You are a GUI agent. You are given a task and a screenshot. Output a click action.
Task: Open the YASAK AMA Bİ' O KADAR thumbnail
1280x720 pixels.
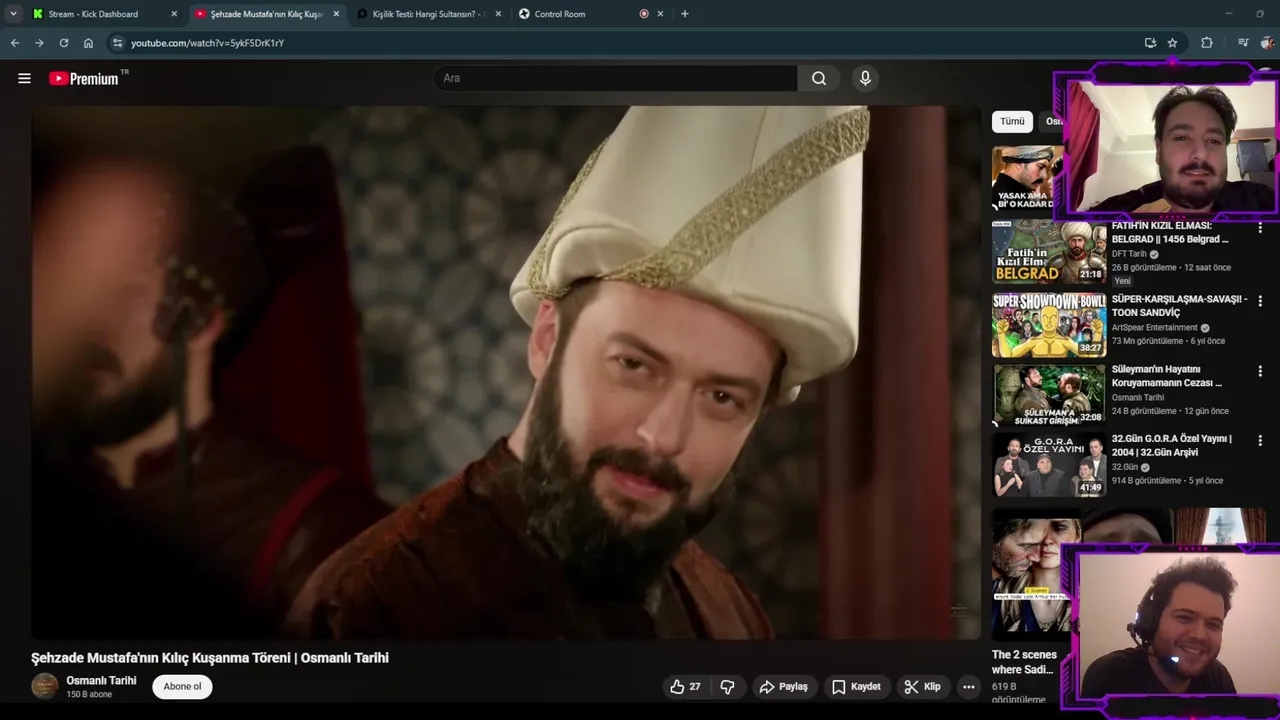tap(1027, 179)
